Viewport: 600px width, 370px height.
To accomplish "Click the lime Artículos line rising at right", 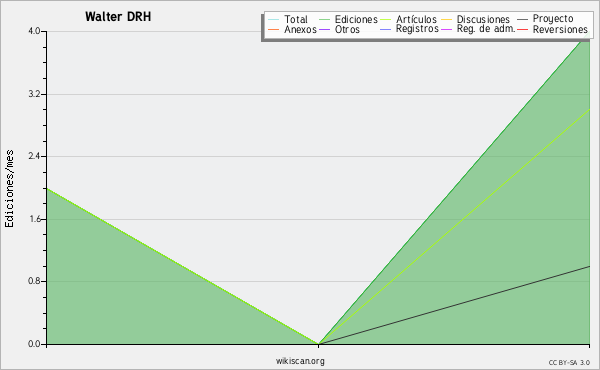I will pyautogui.click(x=454, y=227).
